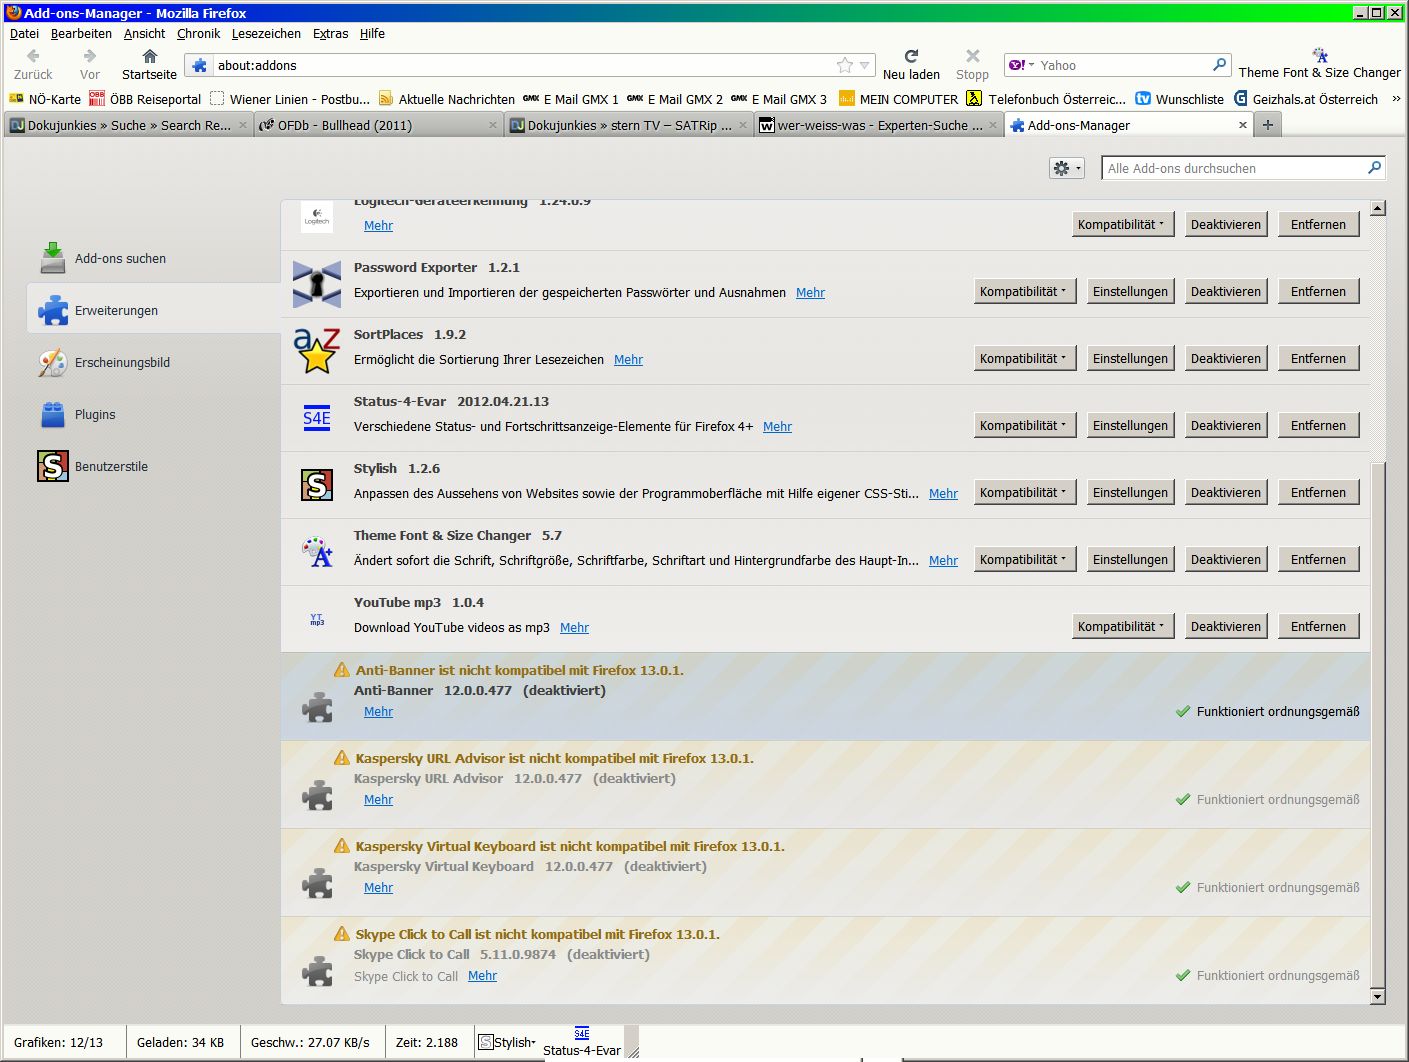The width and height of the screenshot is (1409, 1062).
Task: Bookmark page with the star icon
Action: click(845, 65)
